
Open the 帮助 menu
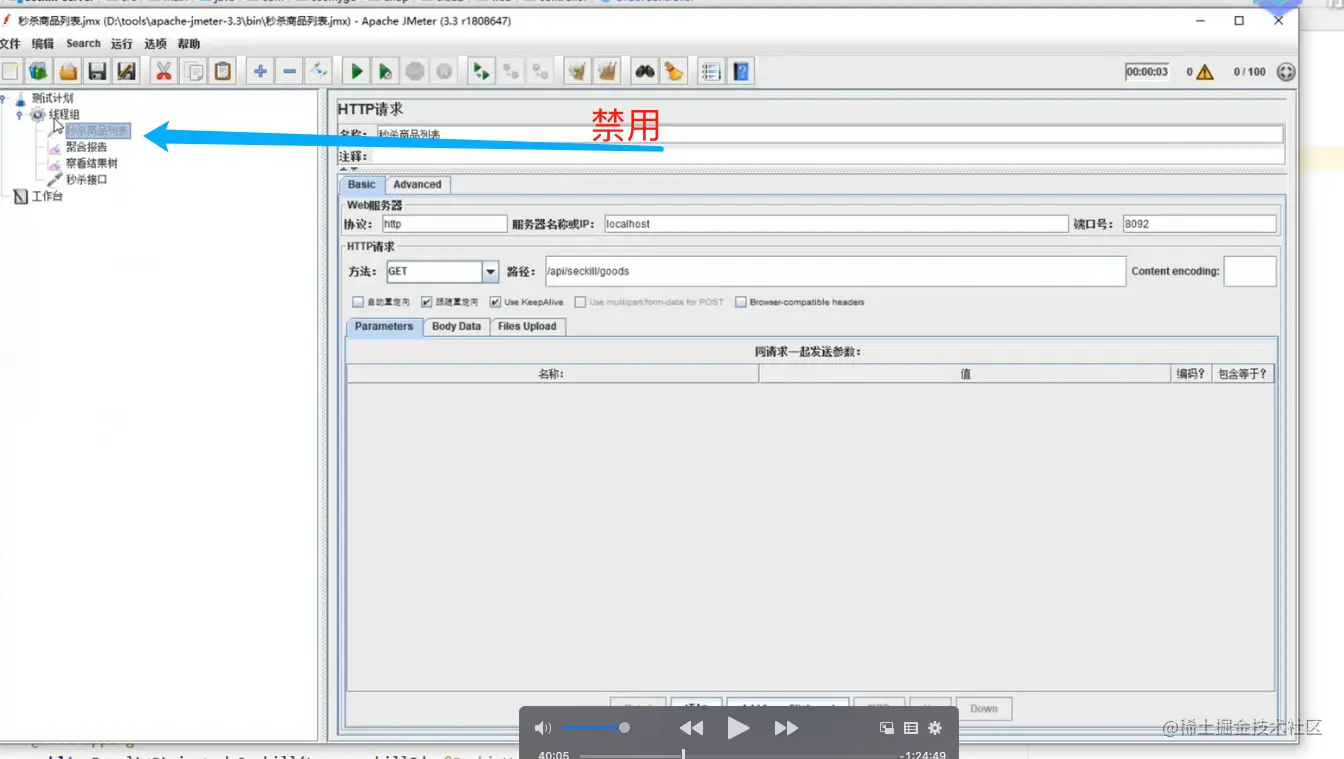(188, 44)
